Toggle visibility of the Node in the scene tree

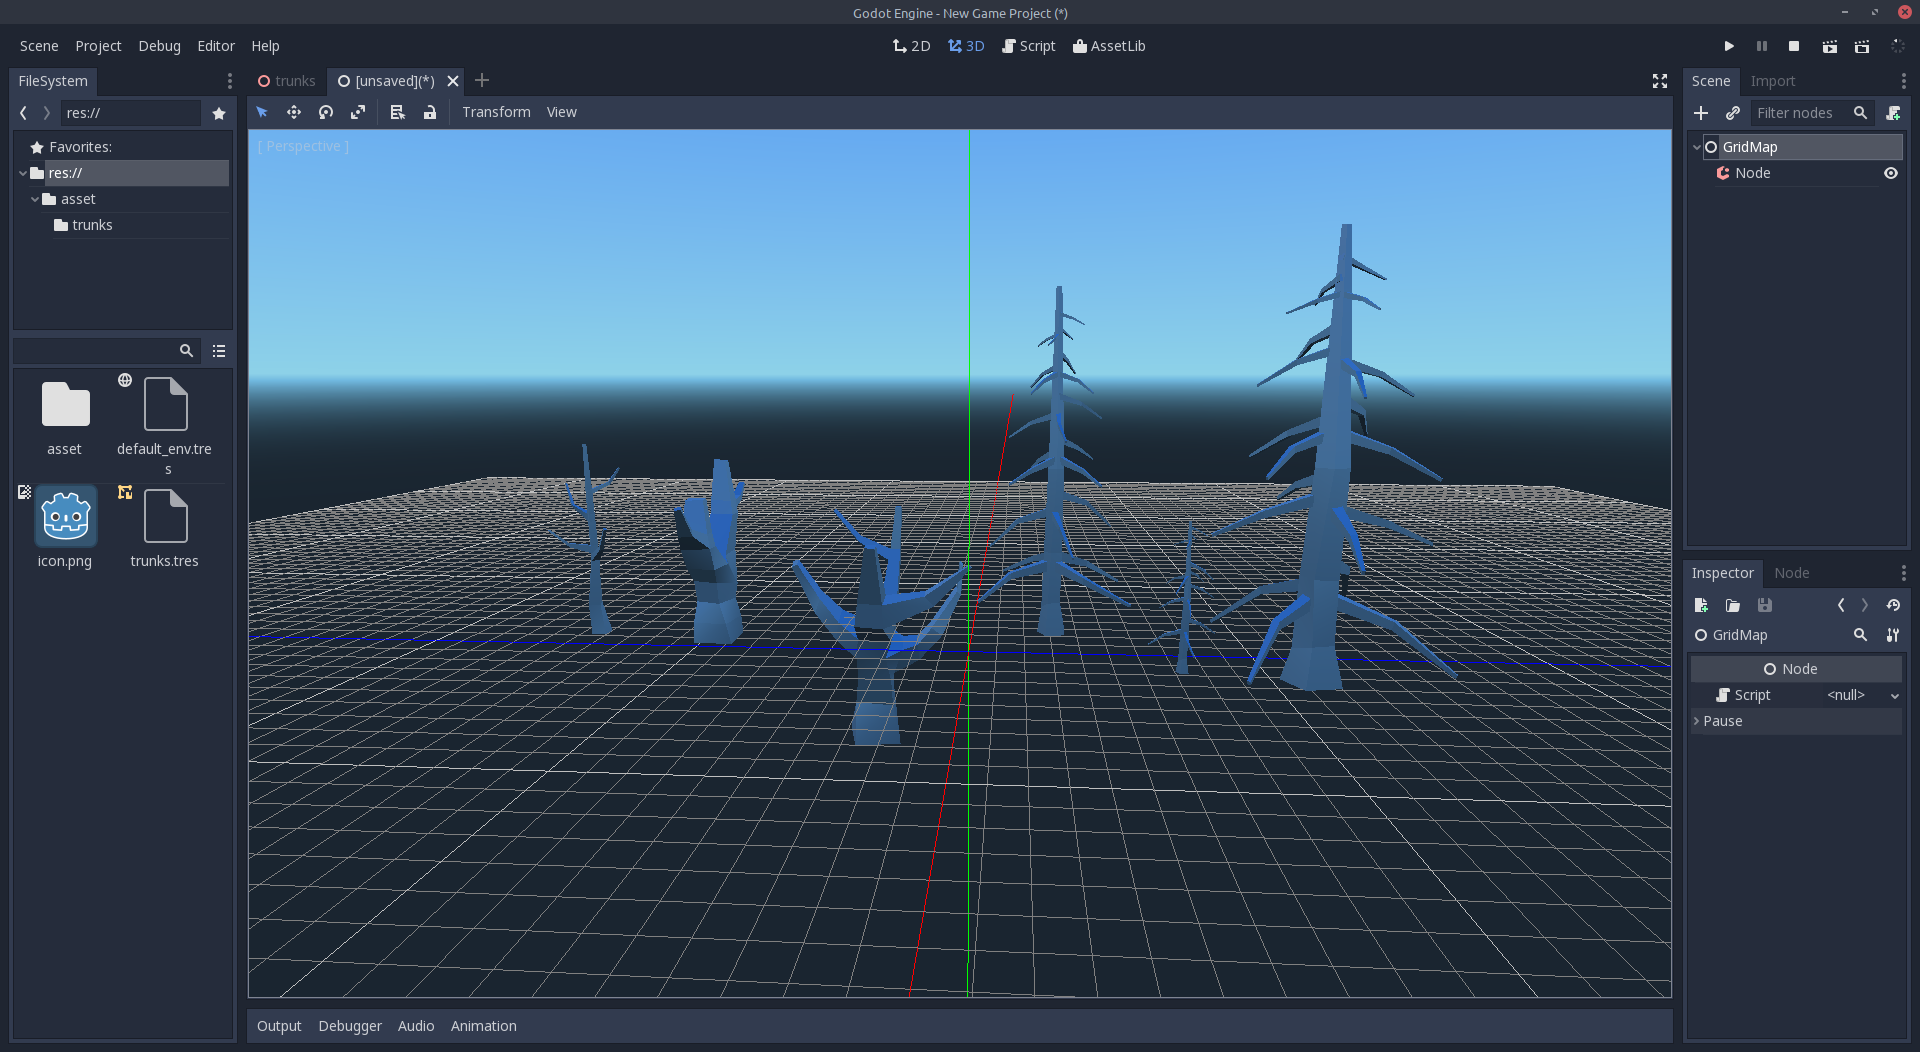[x=1892, y=173]
